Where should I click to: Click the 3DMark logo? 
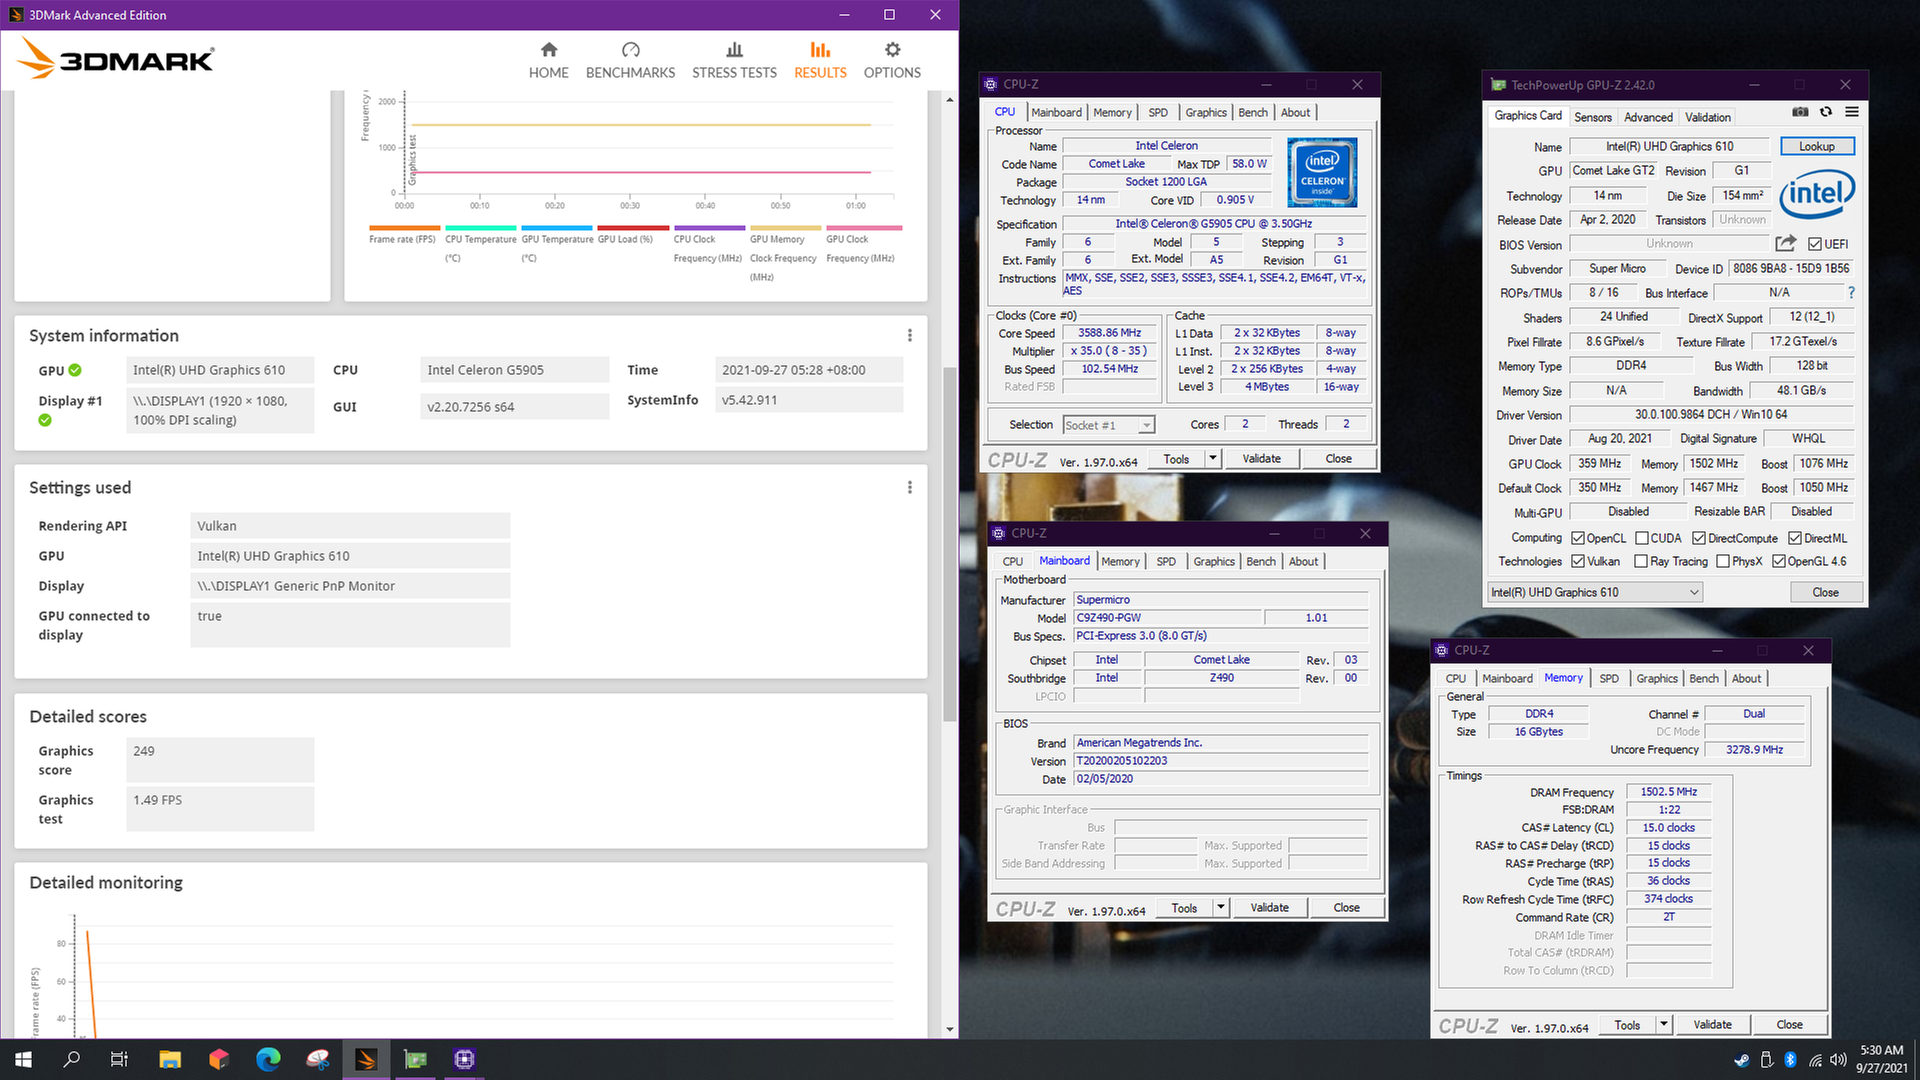click(x=116, y=59)
